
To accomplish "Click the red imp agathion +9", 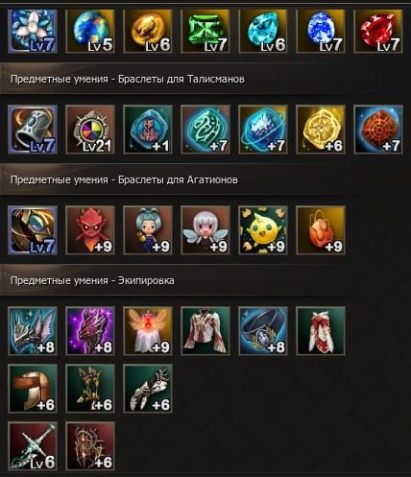I will pos(90,230).
